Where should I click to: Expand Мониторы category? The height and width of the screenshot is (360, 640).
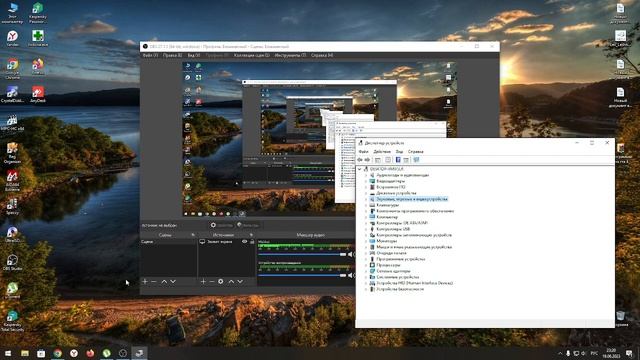coord(366,241)
